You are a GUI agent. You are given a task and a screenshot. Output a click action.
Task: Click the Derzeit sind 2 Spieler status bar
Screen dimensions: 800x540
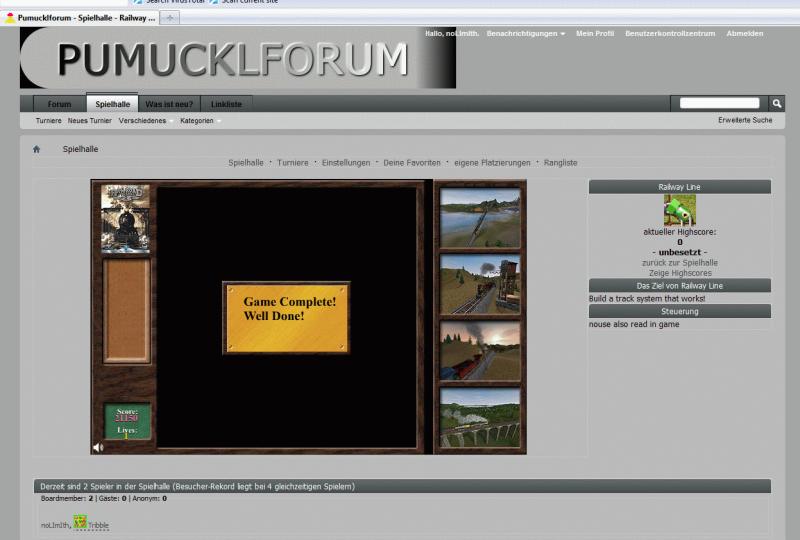pyautogui.click(x=402, y=486)
